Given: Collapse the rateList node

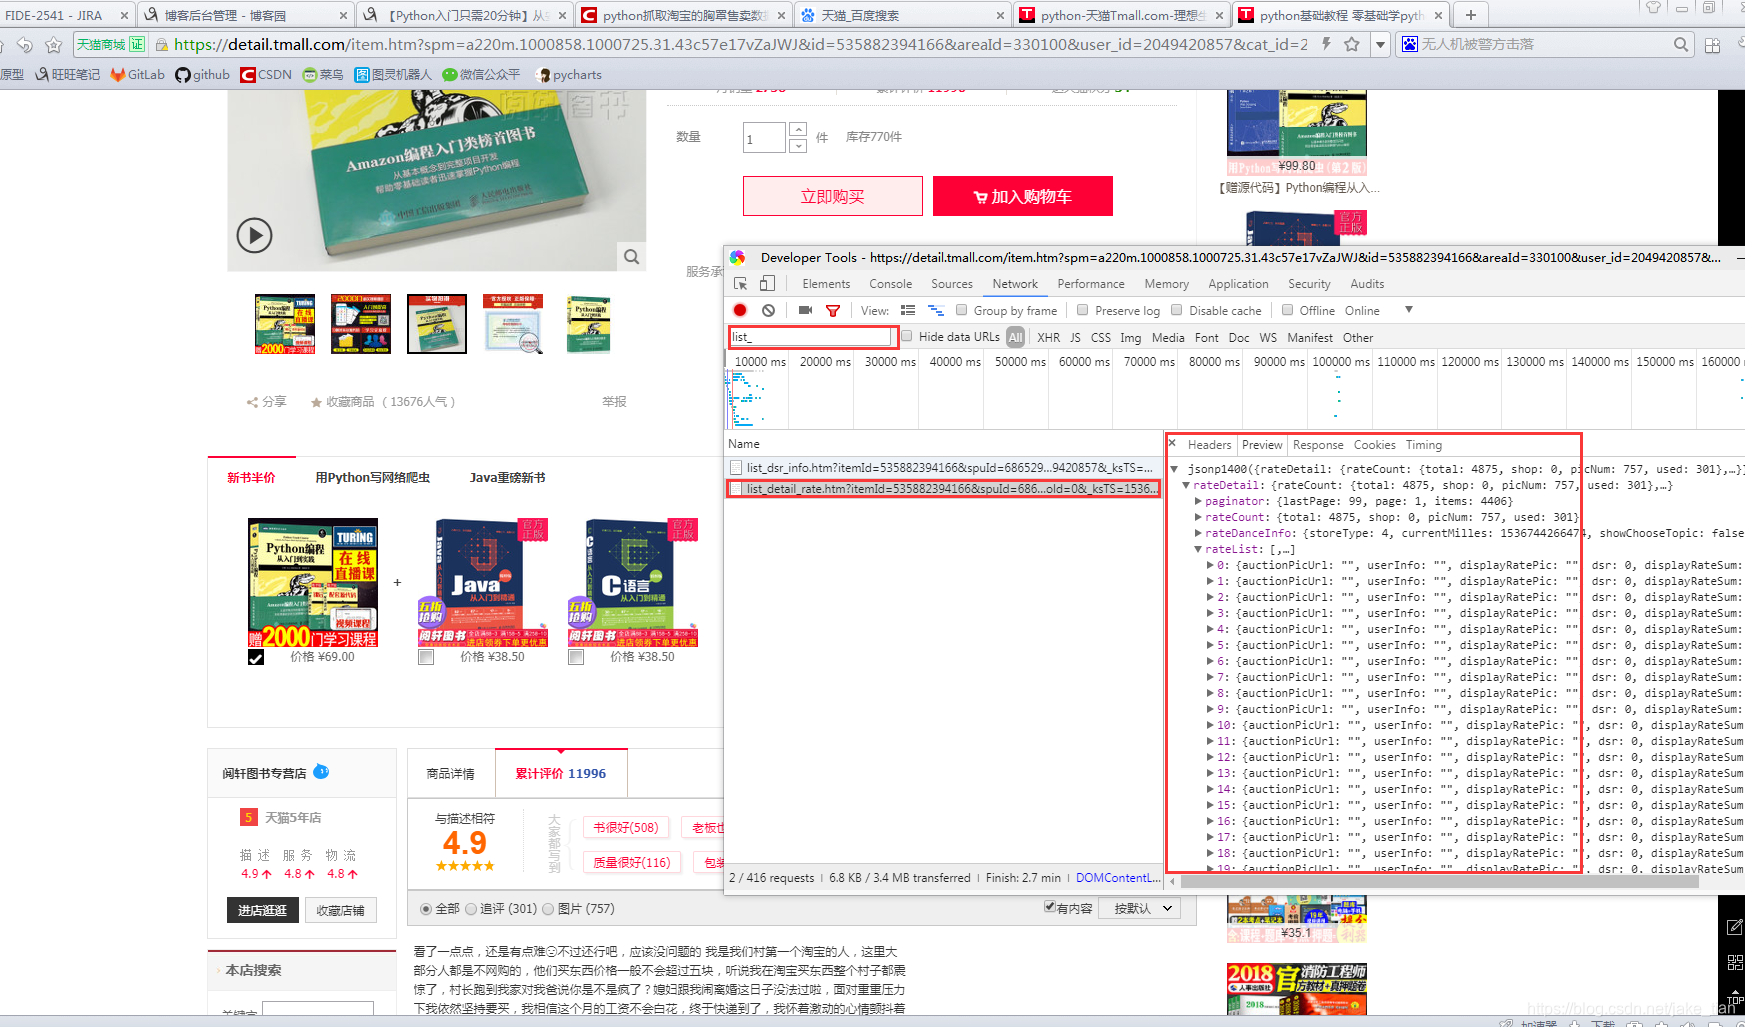Looking at the screenshot, I should click(1199, 549).
